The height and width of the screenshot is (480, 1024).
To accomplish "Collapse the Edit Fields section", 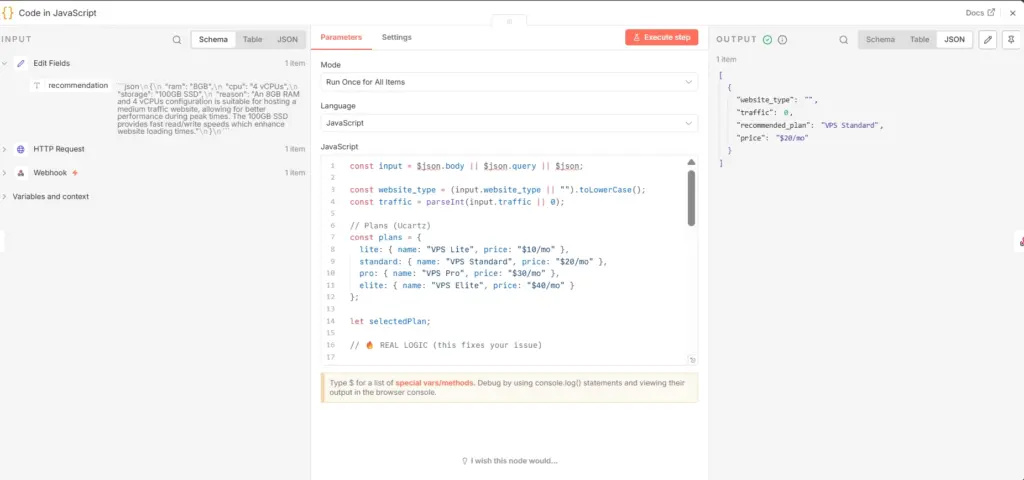I will coord(5,63).
